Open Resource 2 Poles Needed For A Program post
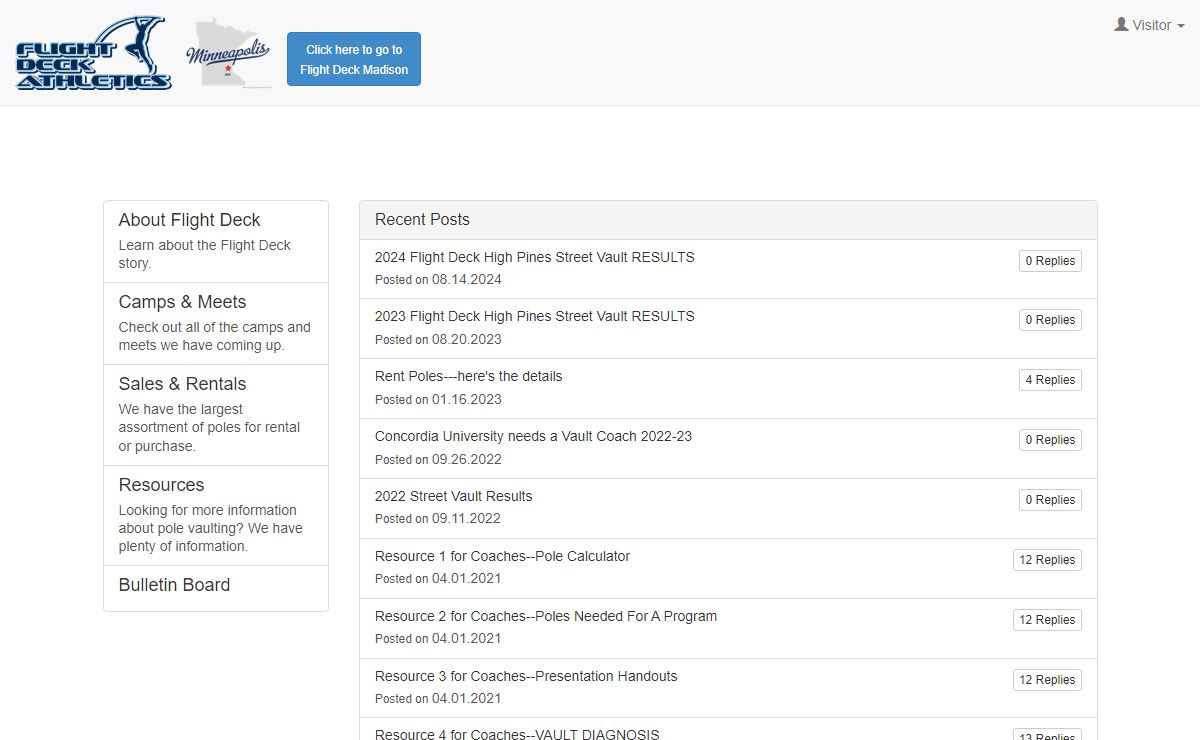1200x740 pixels. [x=546, y=616]
